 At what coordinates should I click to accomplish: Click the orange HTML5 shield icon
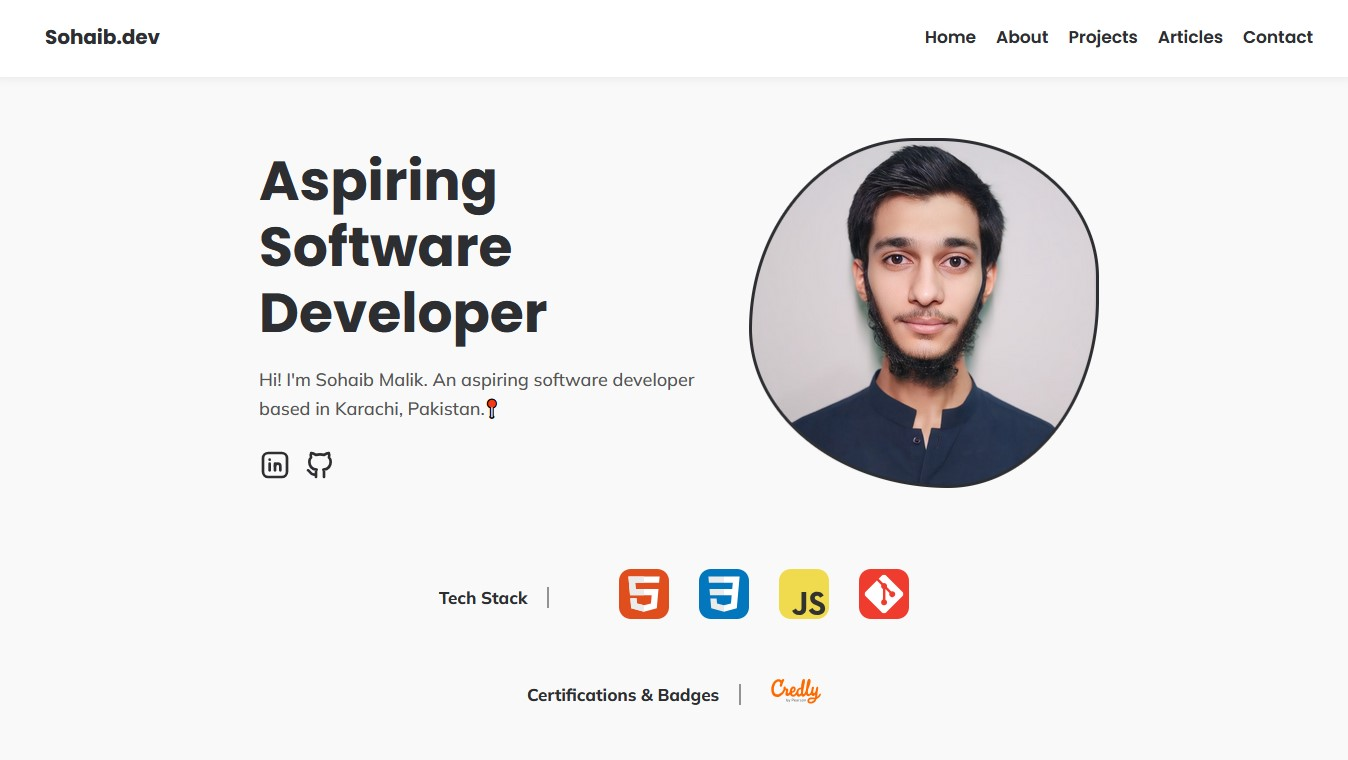[643, 593]
